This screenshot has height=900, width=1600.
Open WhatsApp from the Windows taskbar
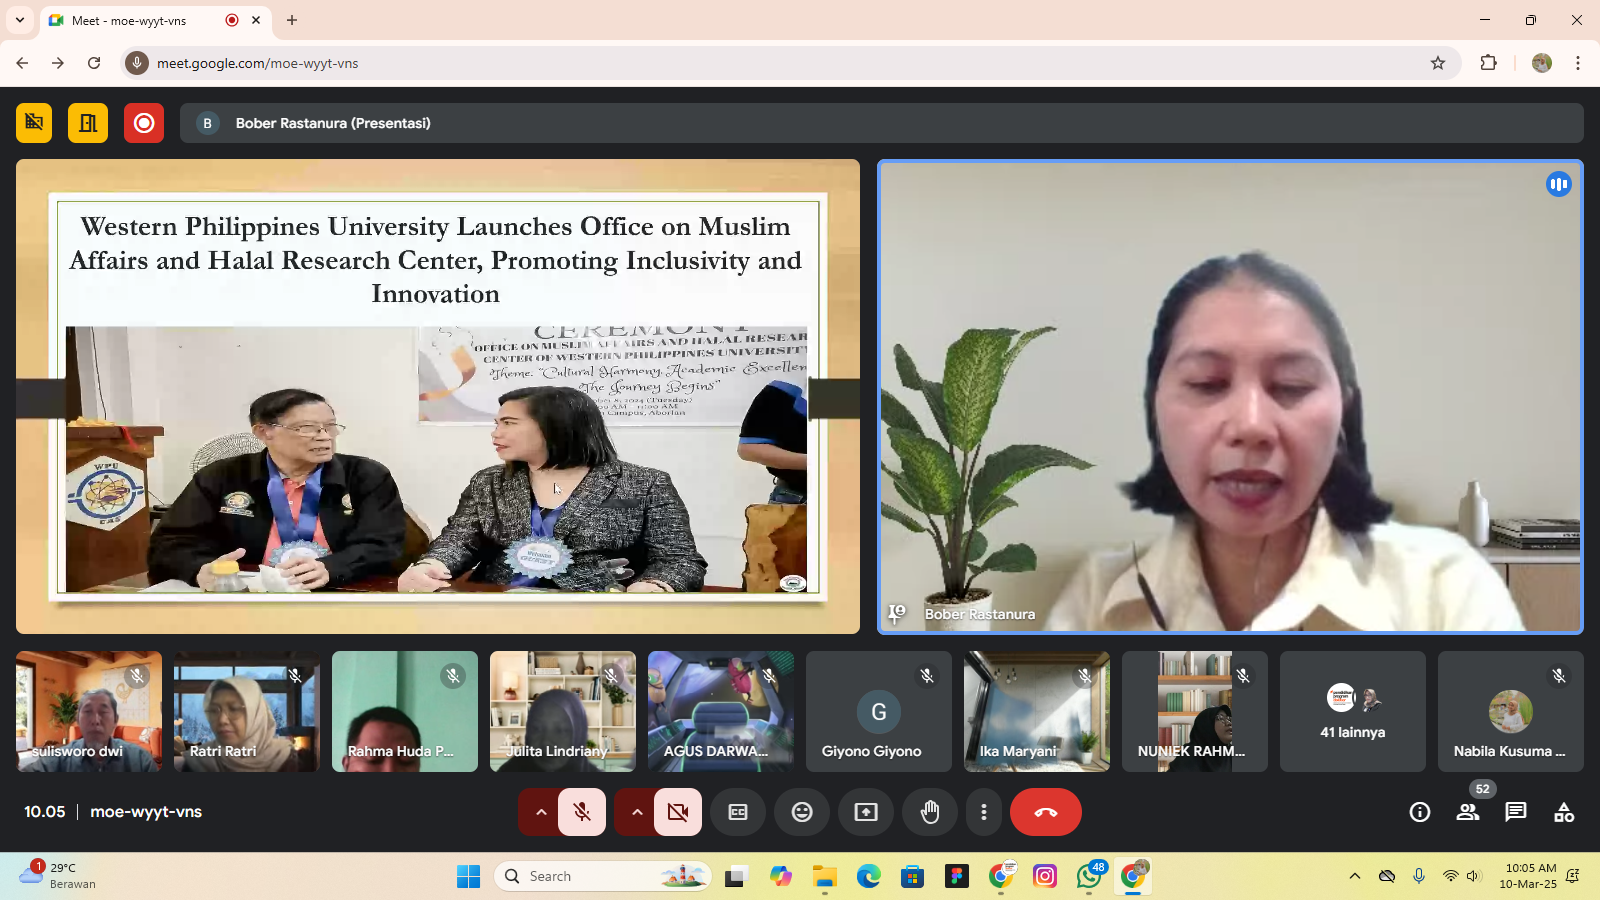(x=1088, y=877)
